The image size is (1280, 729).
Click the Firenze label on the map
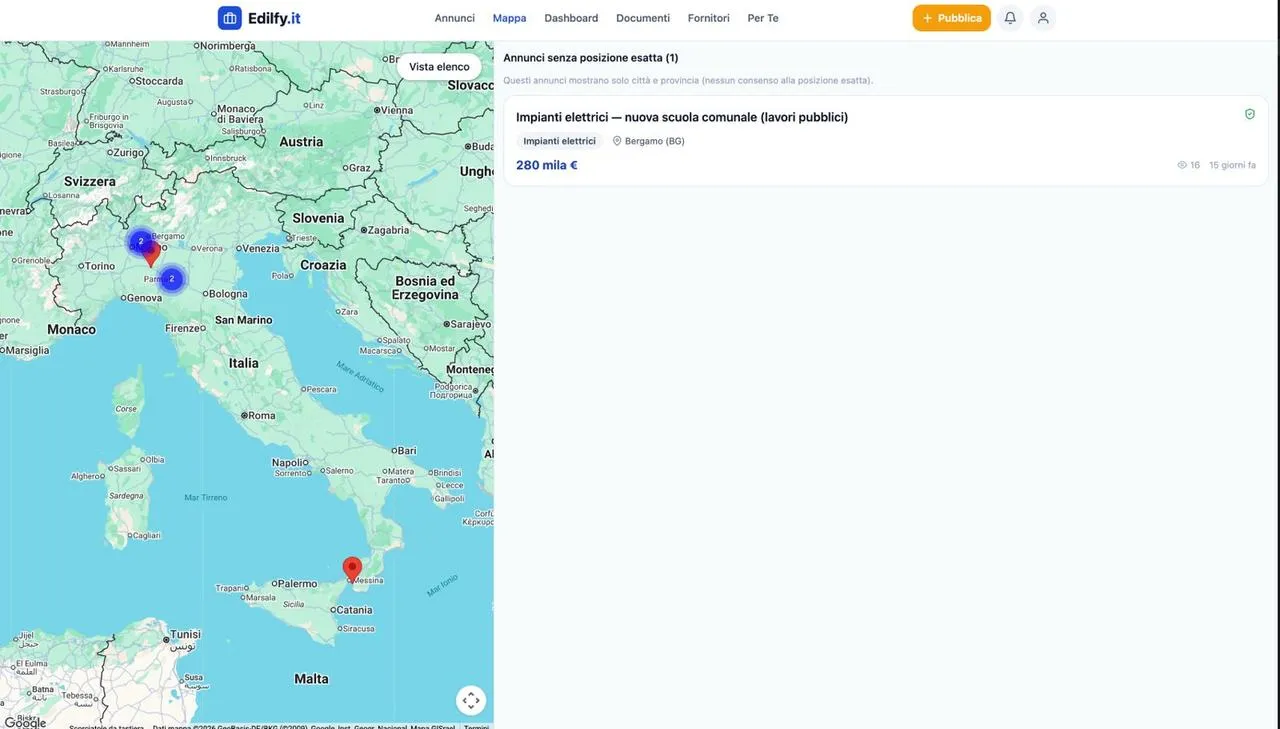point(184,328)
